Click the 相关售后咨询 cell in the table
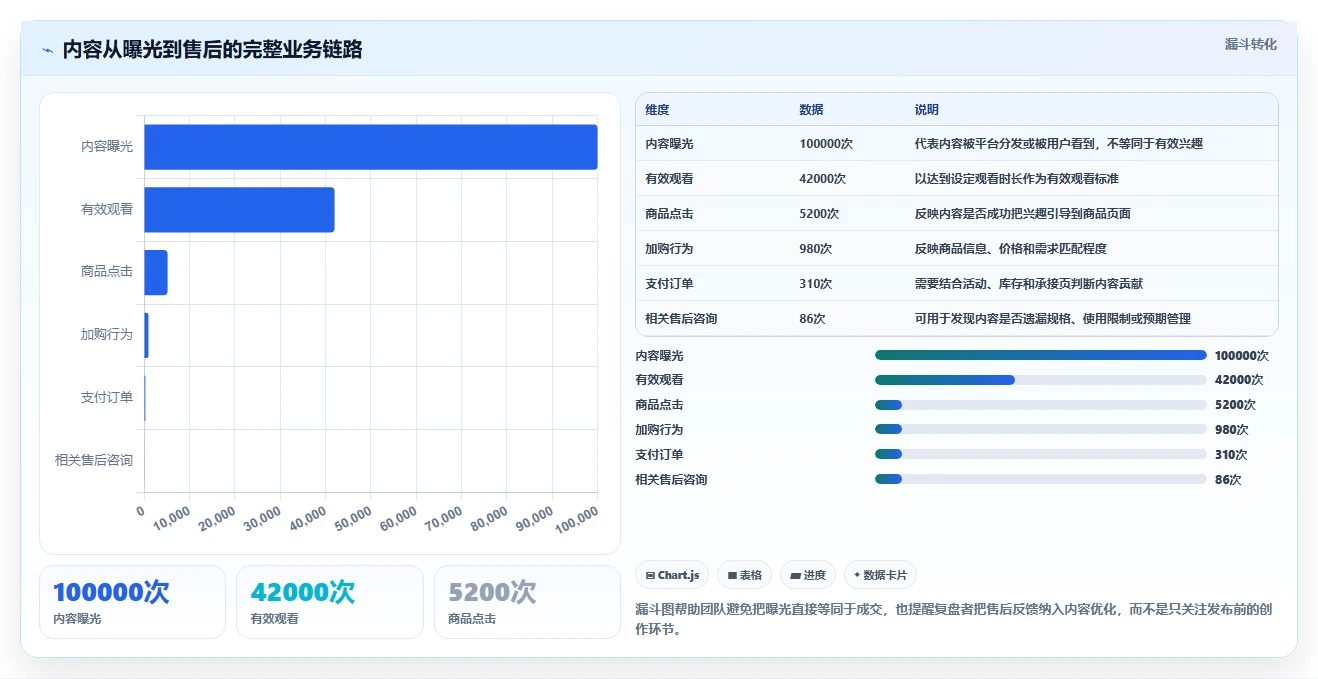This screenshot has height=679, width=1318. (x=681, y=319)
